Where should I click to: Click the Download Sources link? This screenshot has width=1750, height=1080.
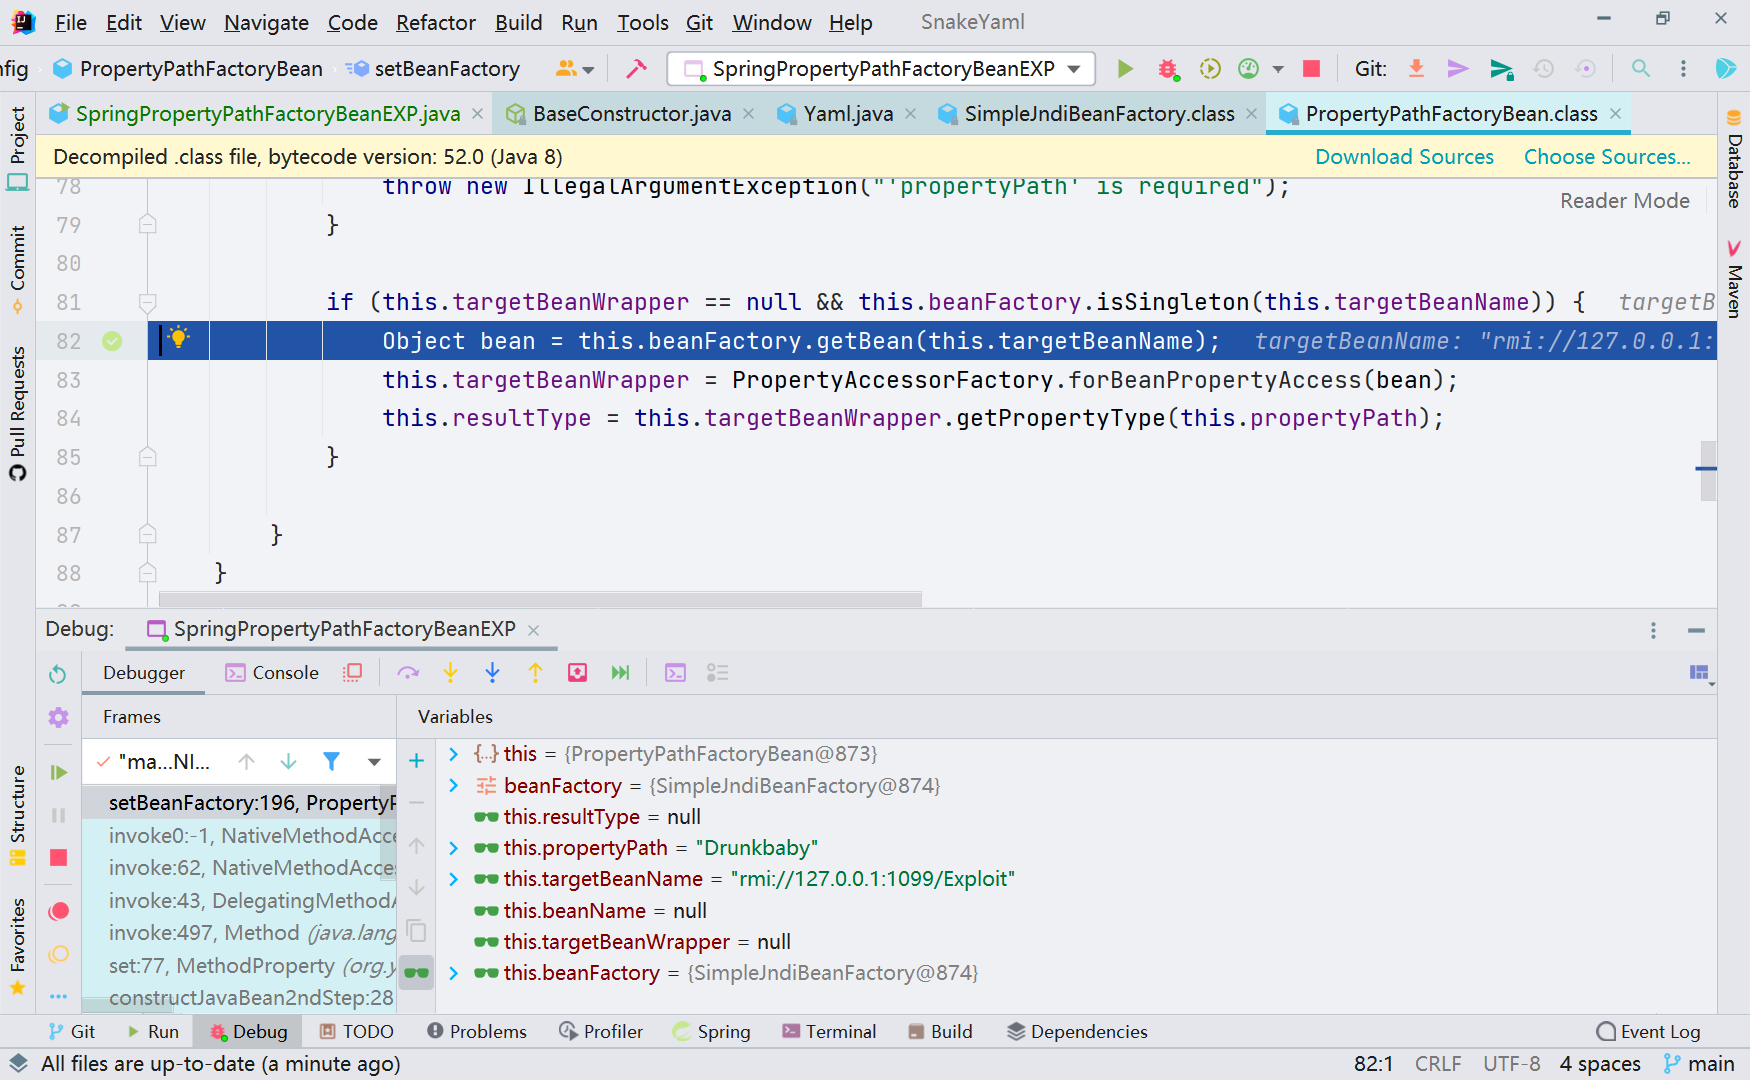click(x=1403, y=157)
